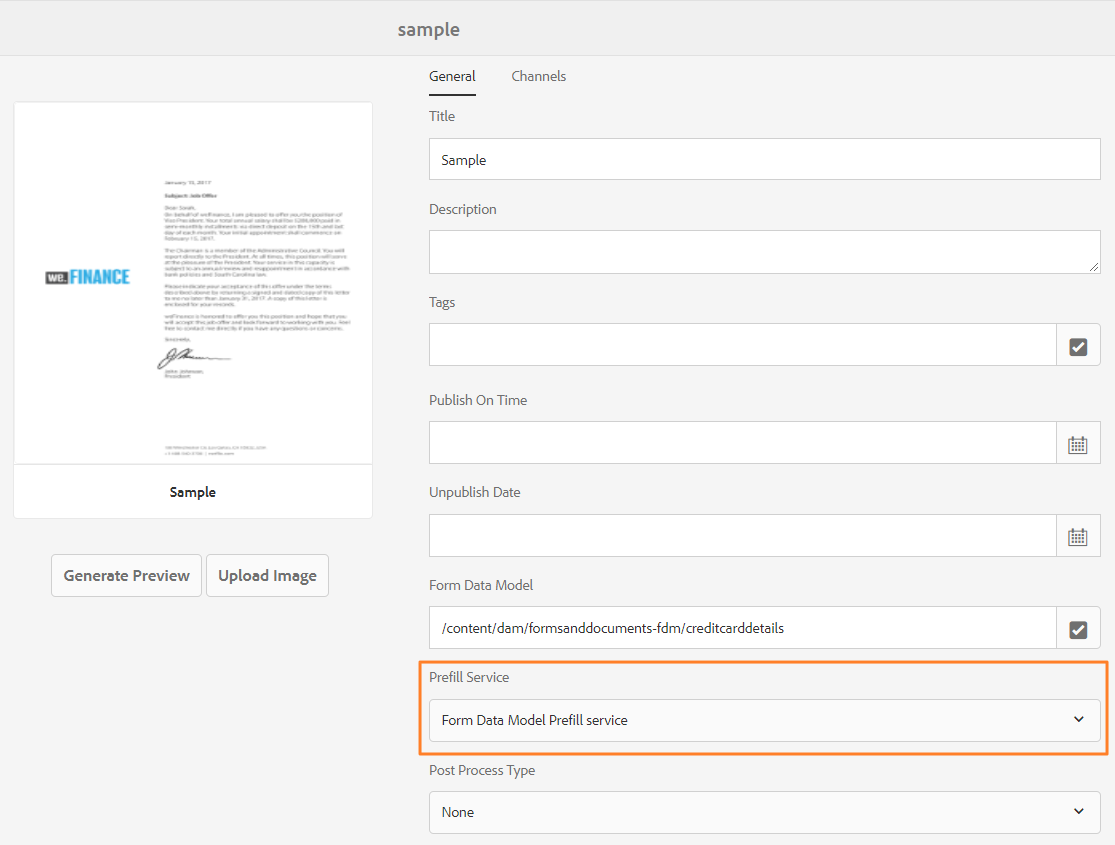Click the we.FINANCE logo in the thumbnail

click(88, 277)
